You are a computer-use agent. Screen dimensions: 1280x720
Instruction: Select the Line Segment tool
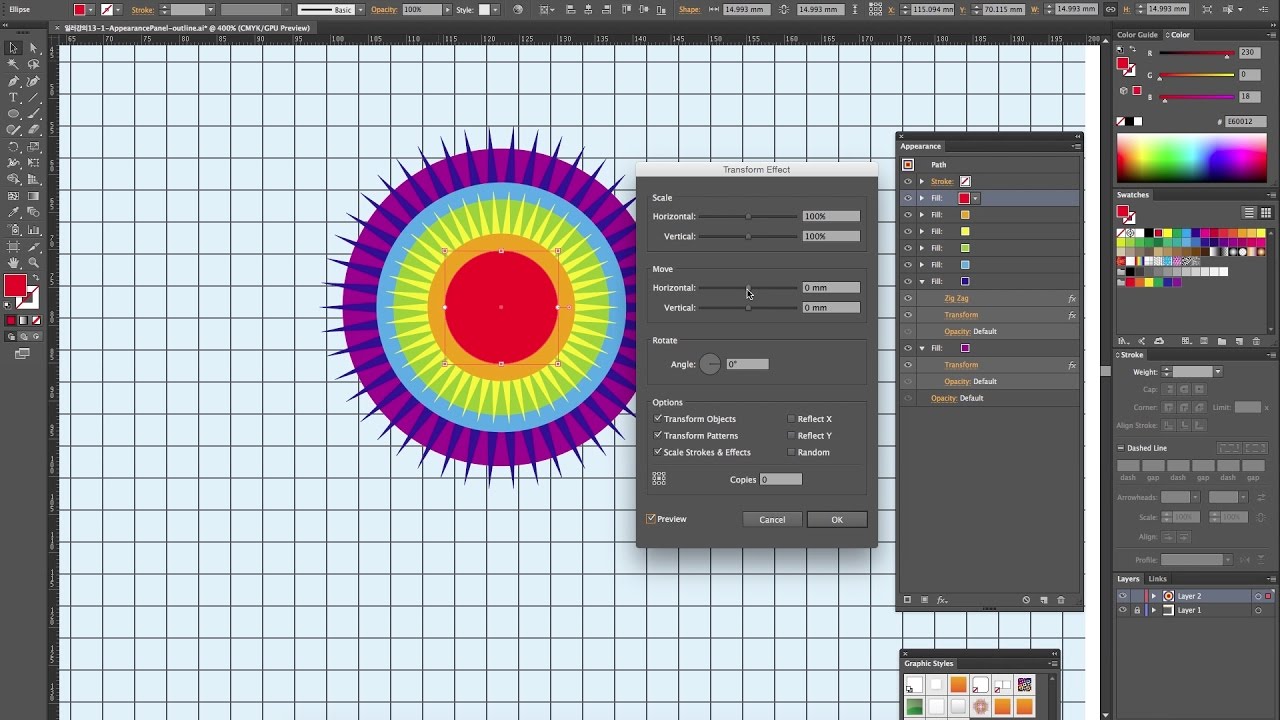[33, 97]
